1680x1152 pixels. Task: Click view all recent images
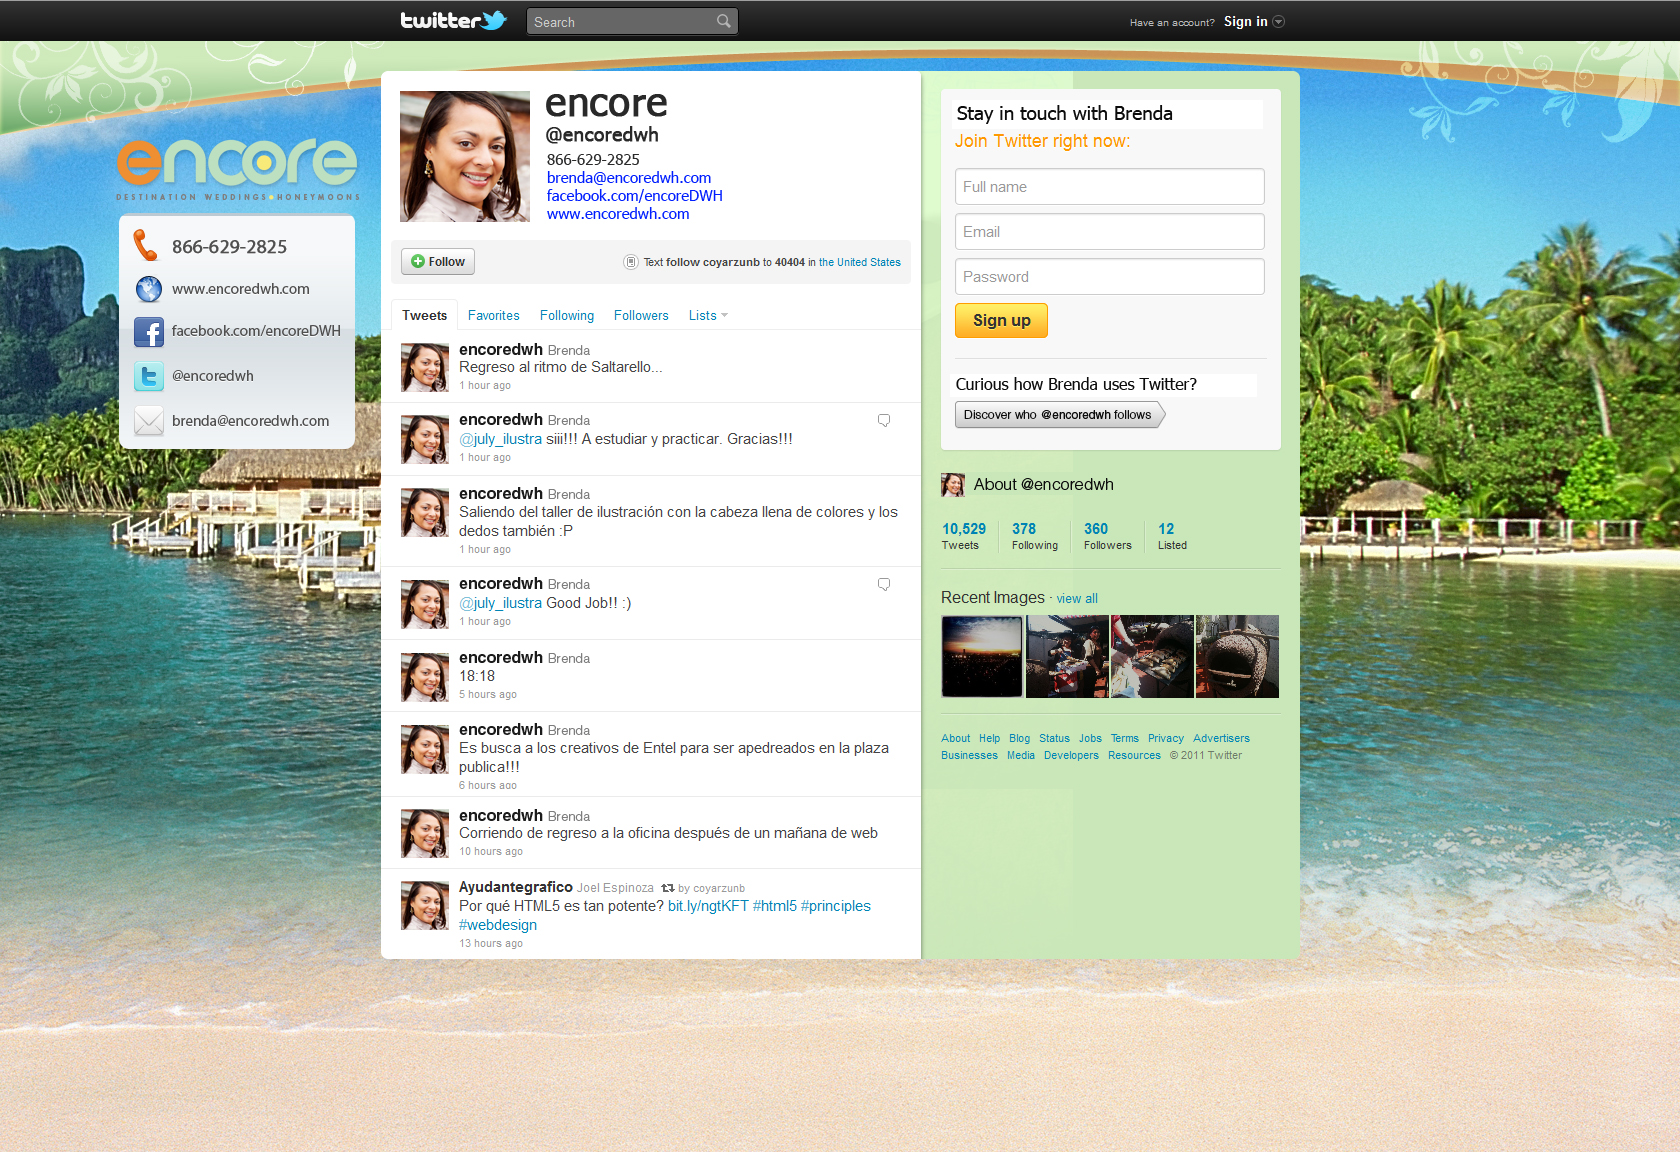point(1077,599)
